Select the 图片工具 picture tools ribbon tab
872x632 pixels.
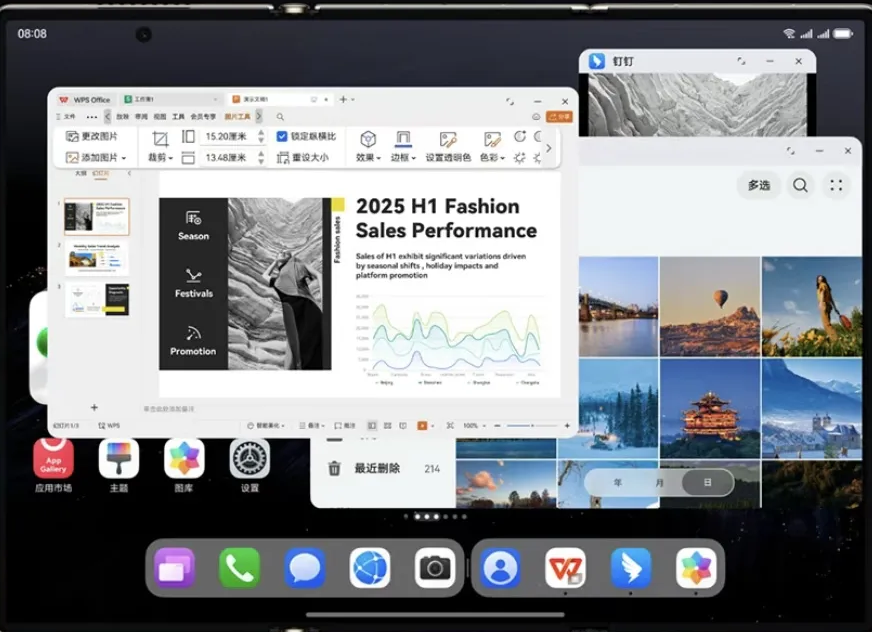click(237, 117)
